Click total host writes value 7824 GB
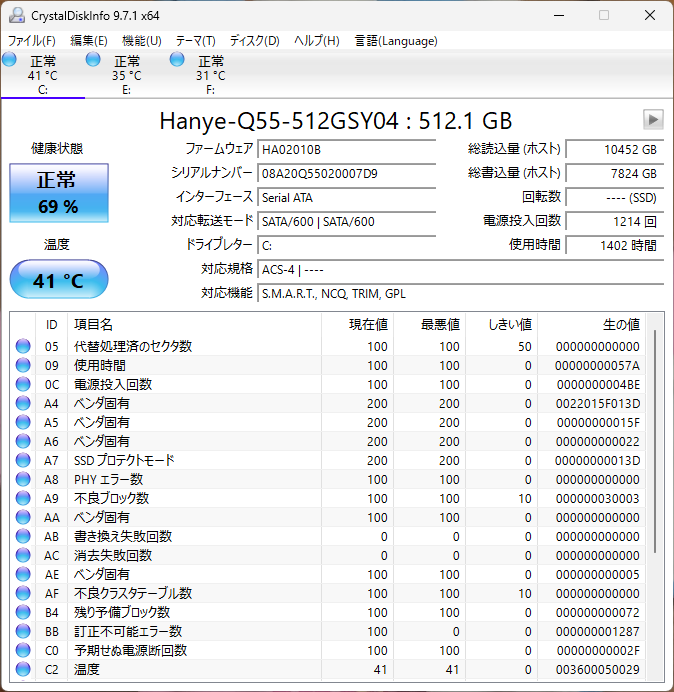Viewport: 674px width, 692px height. 614,173
